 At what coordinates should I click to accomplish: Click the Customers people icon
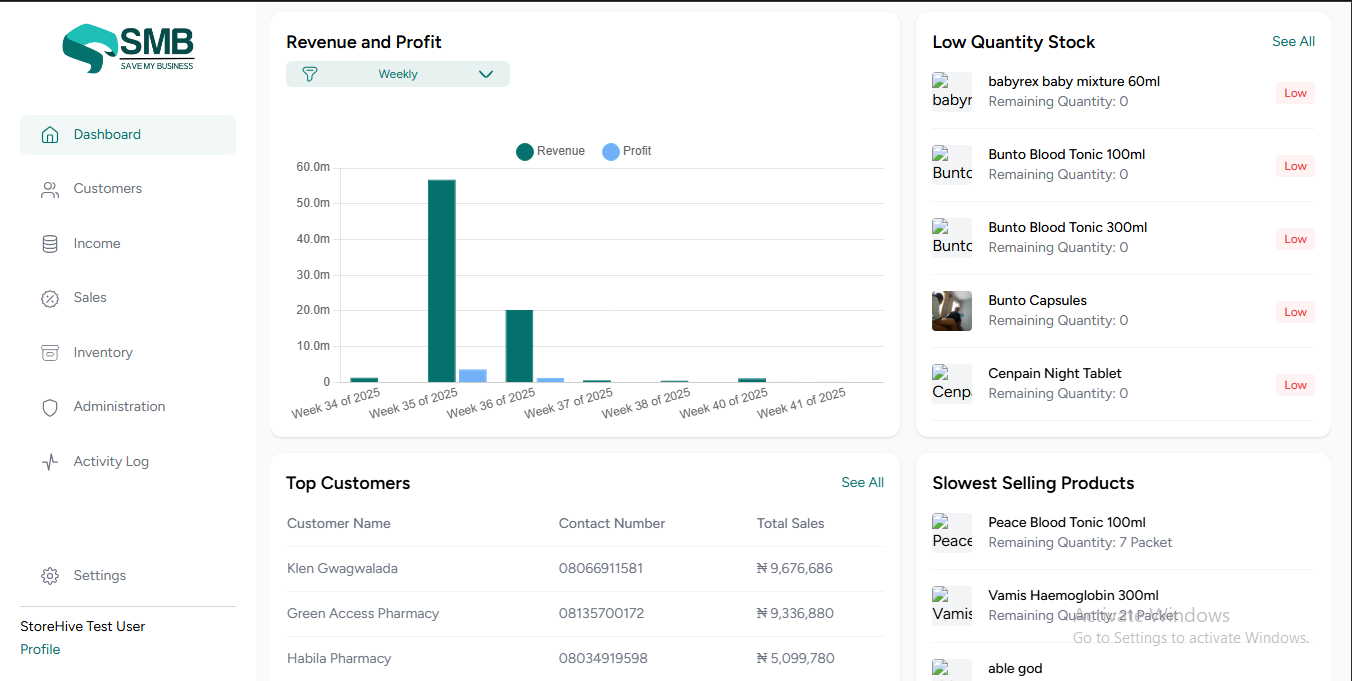click(x=50, y=188)
